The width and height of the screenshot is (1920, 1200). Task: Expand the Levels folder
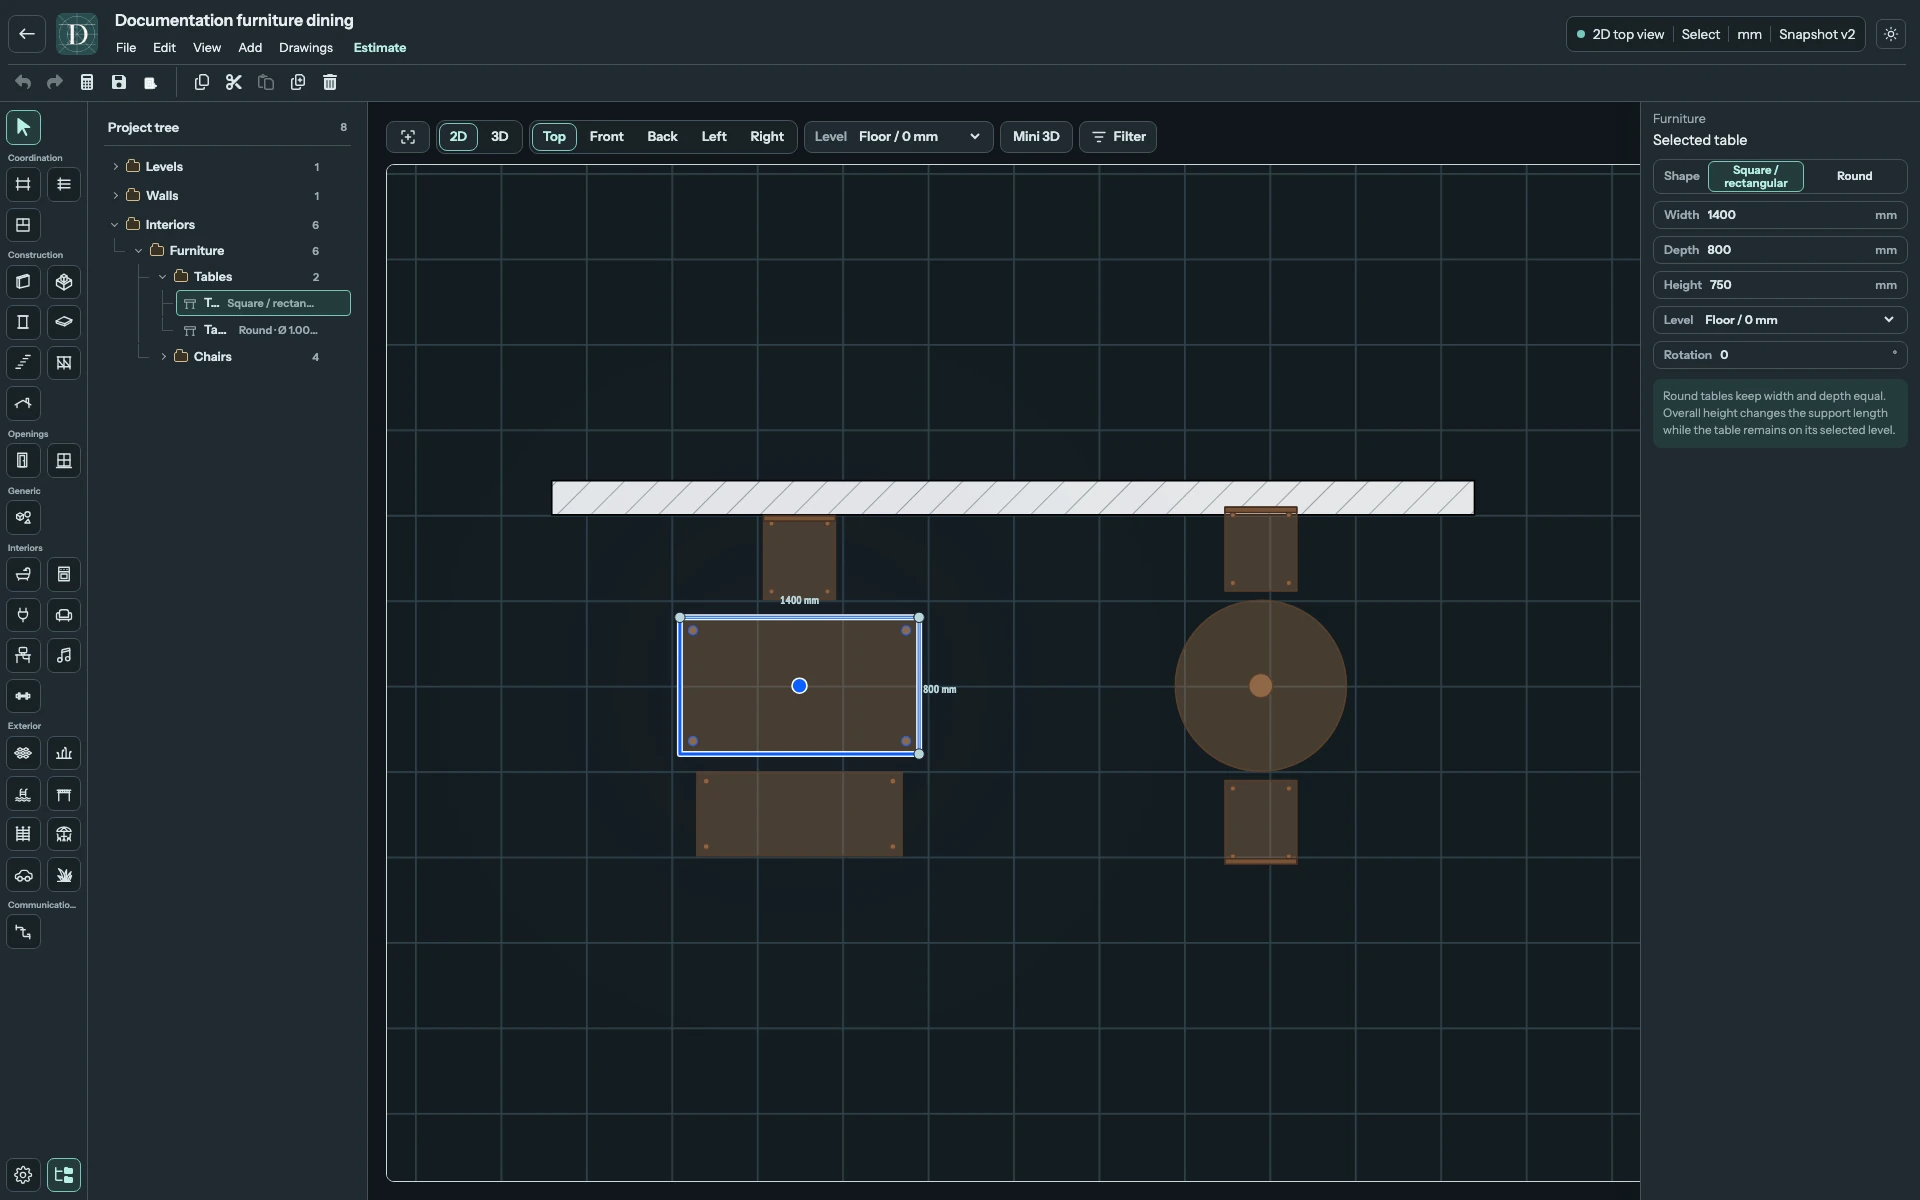[x=115, y=167]
